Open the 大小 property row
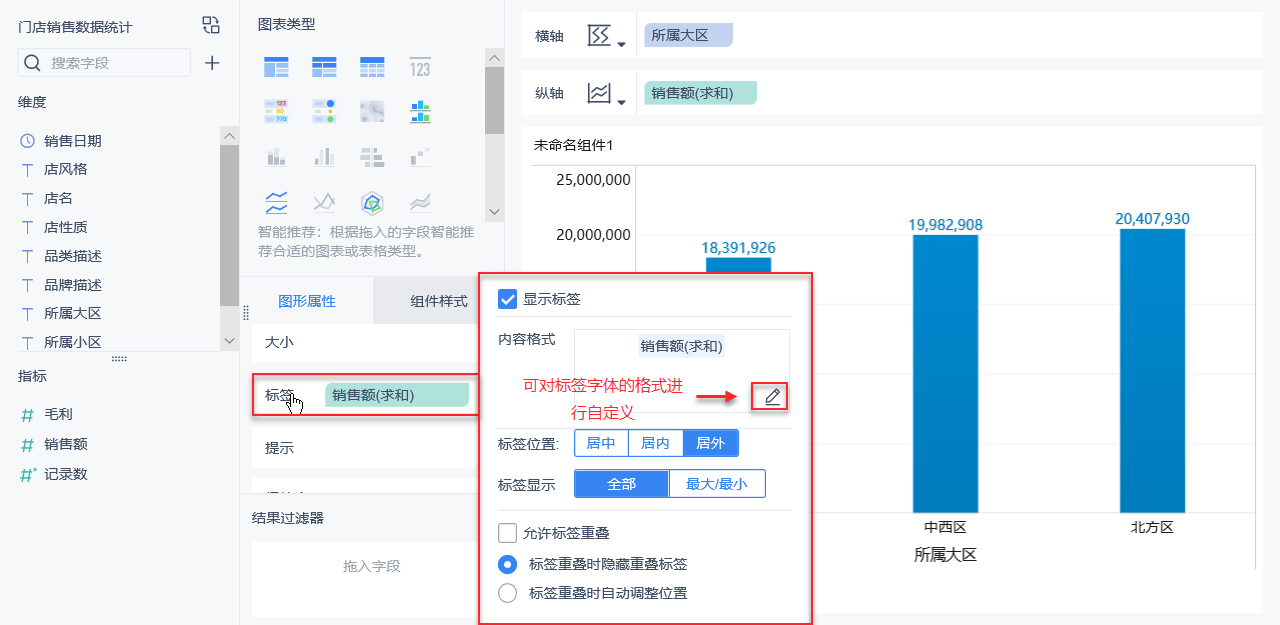Viewport: 1280px width, 625px height. [364, 342]
